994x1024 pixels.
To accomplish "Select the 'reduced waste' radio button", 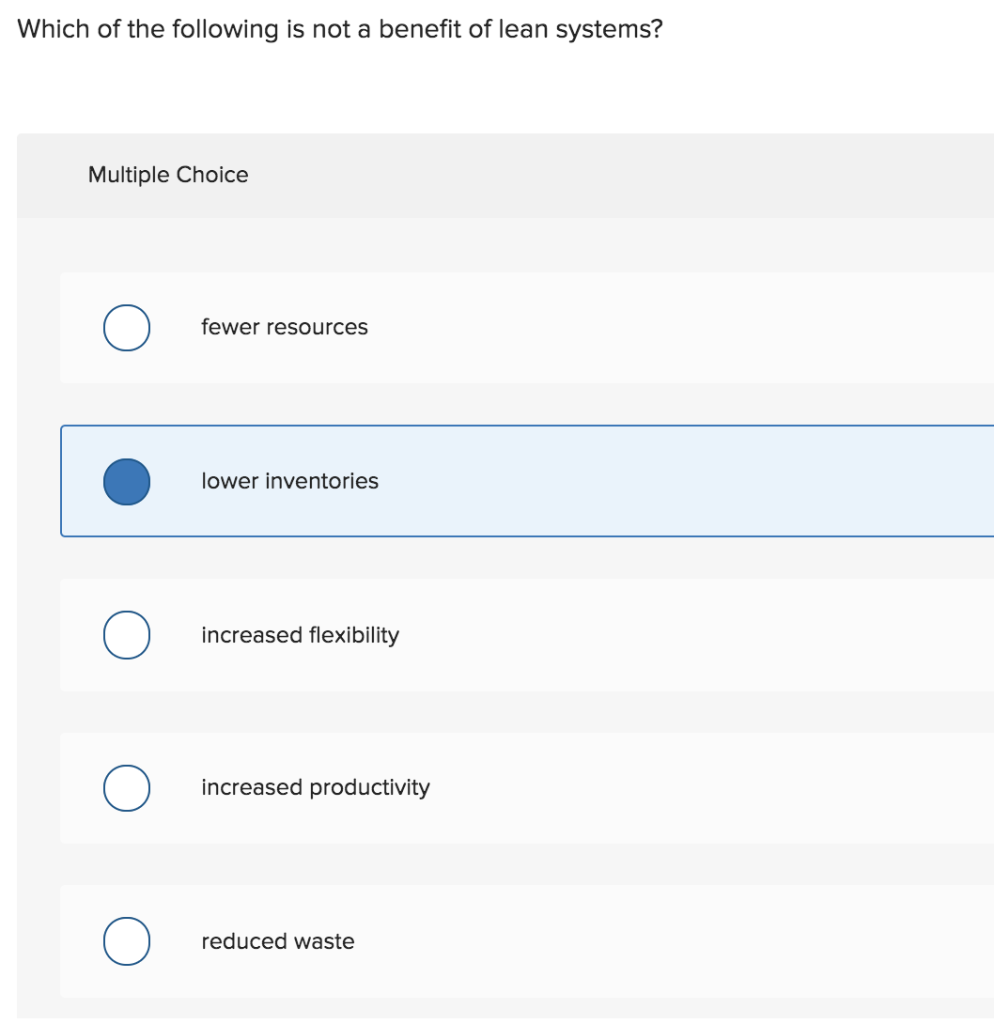I will pos(126,941).
